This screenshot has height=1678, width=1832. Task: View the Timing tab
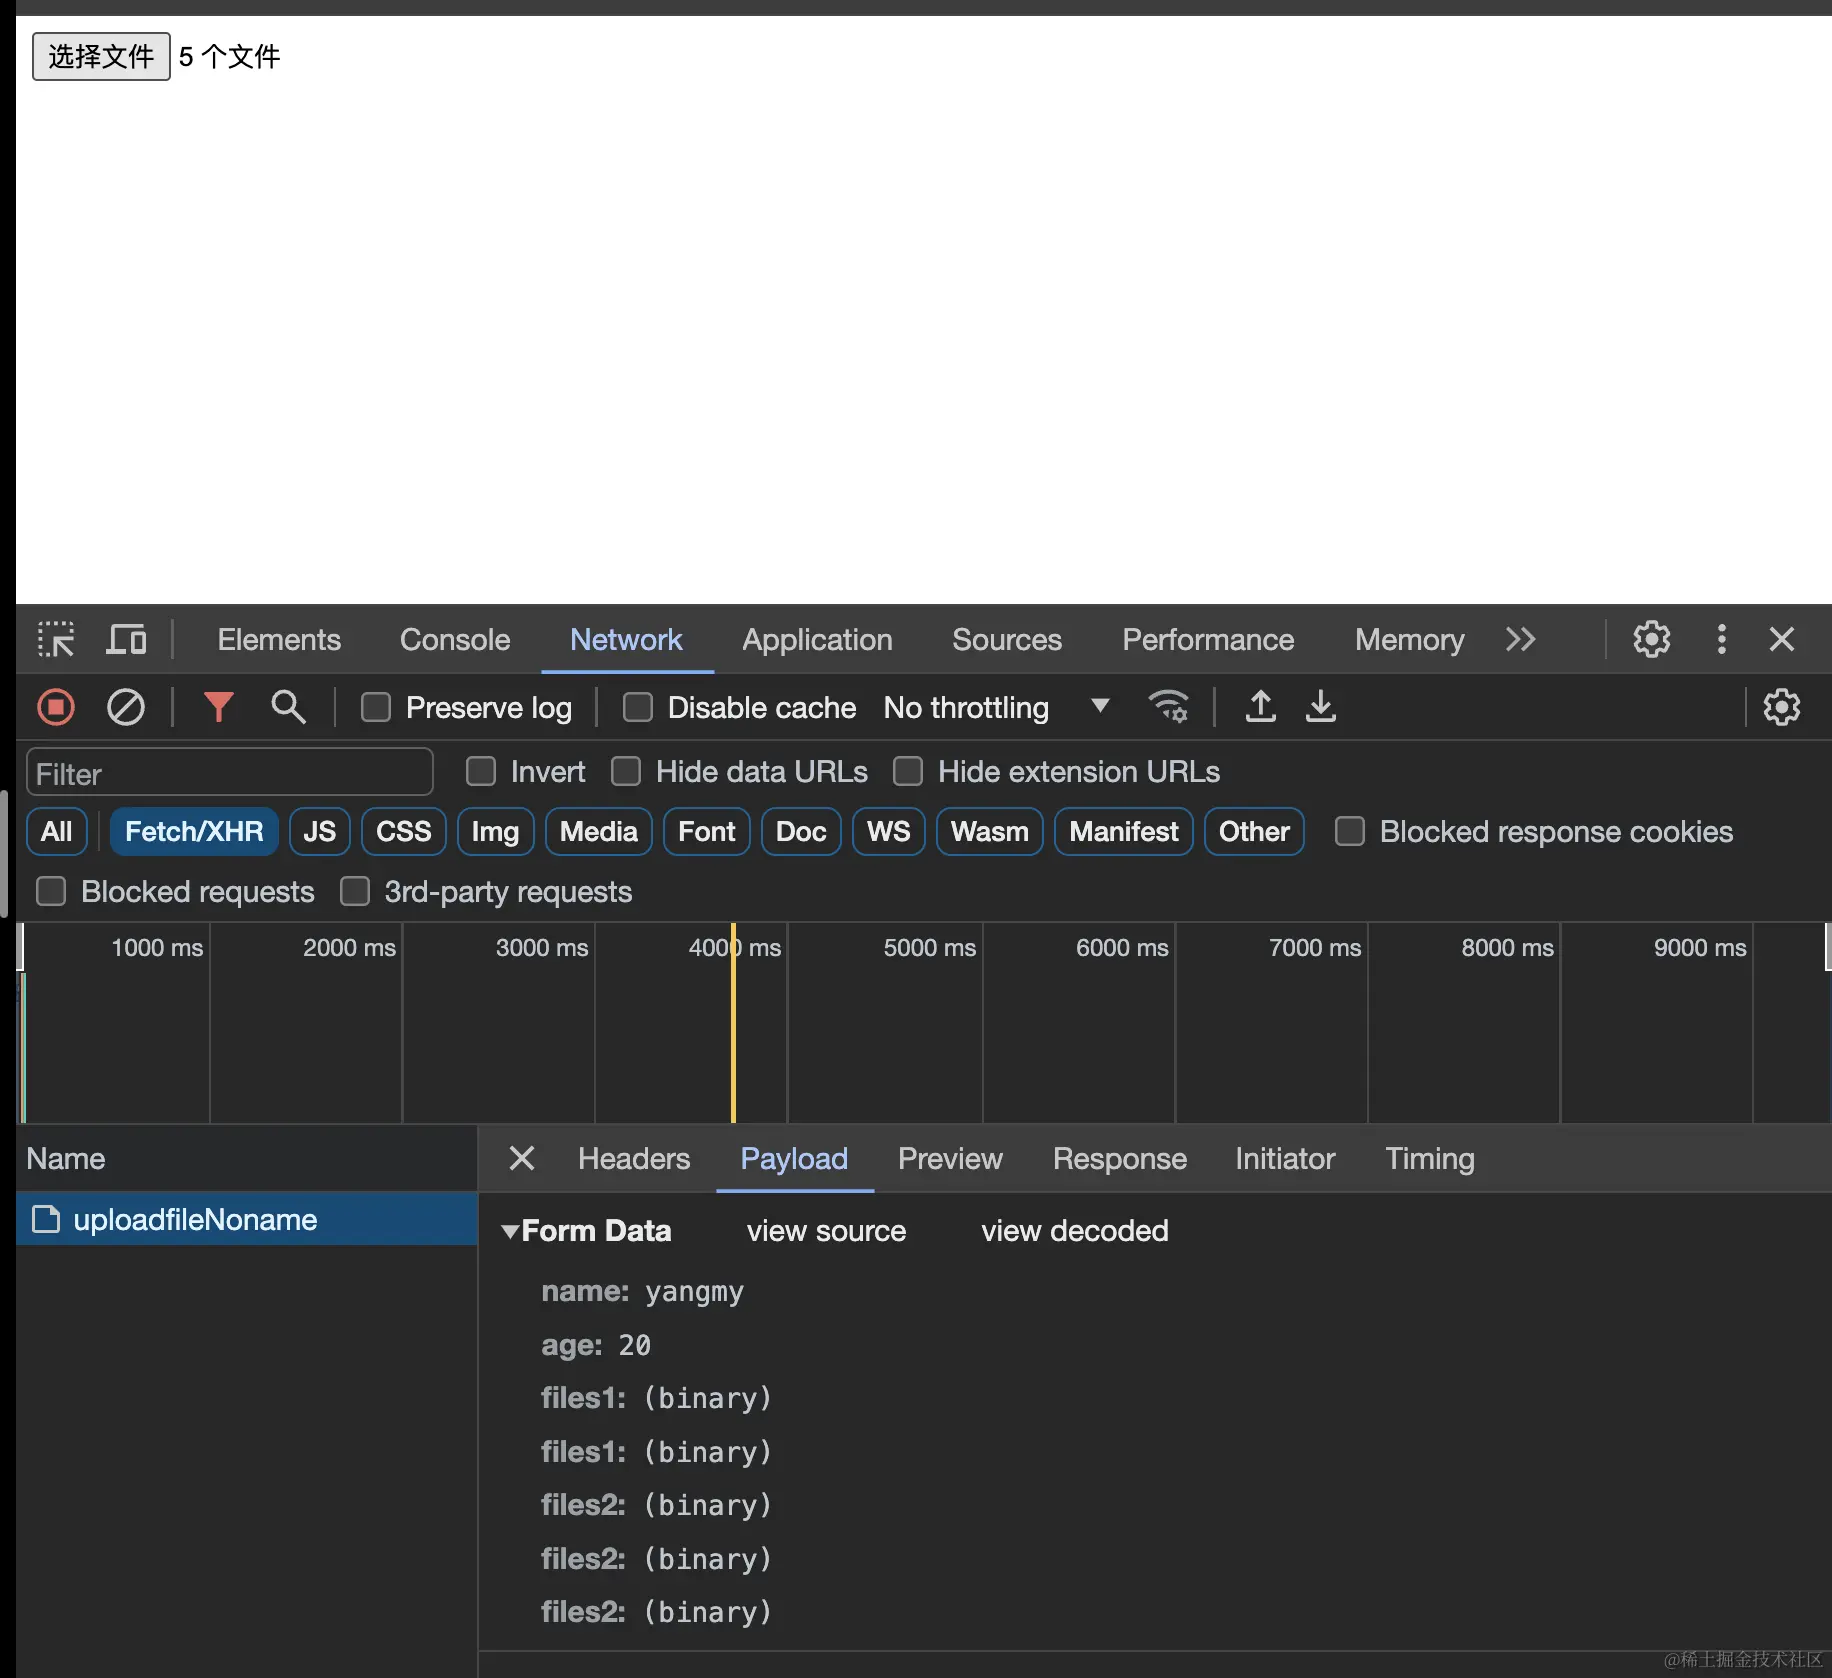point(1430,1158)
